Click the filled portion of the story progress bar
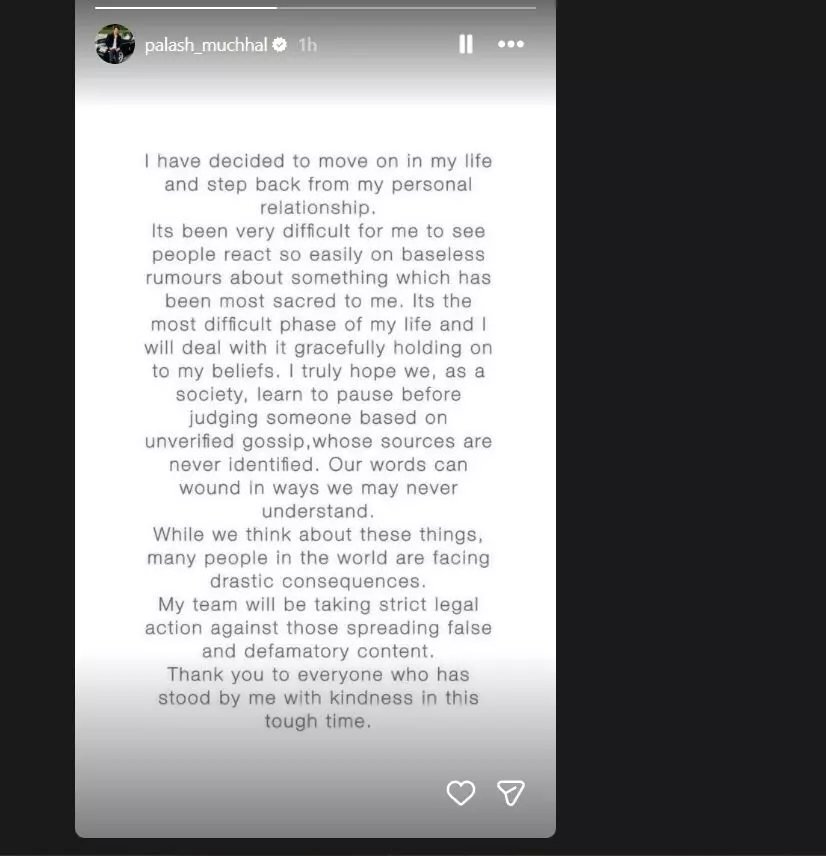The width and height of the screenshot is (826, 856). point(186,8)
